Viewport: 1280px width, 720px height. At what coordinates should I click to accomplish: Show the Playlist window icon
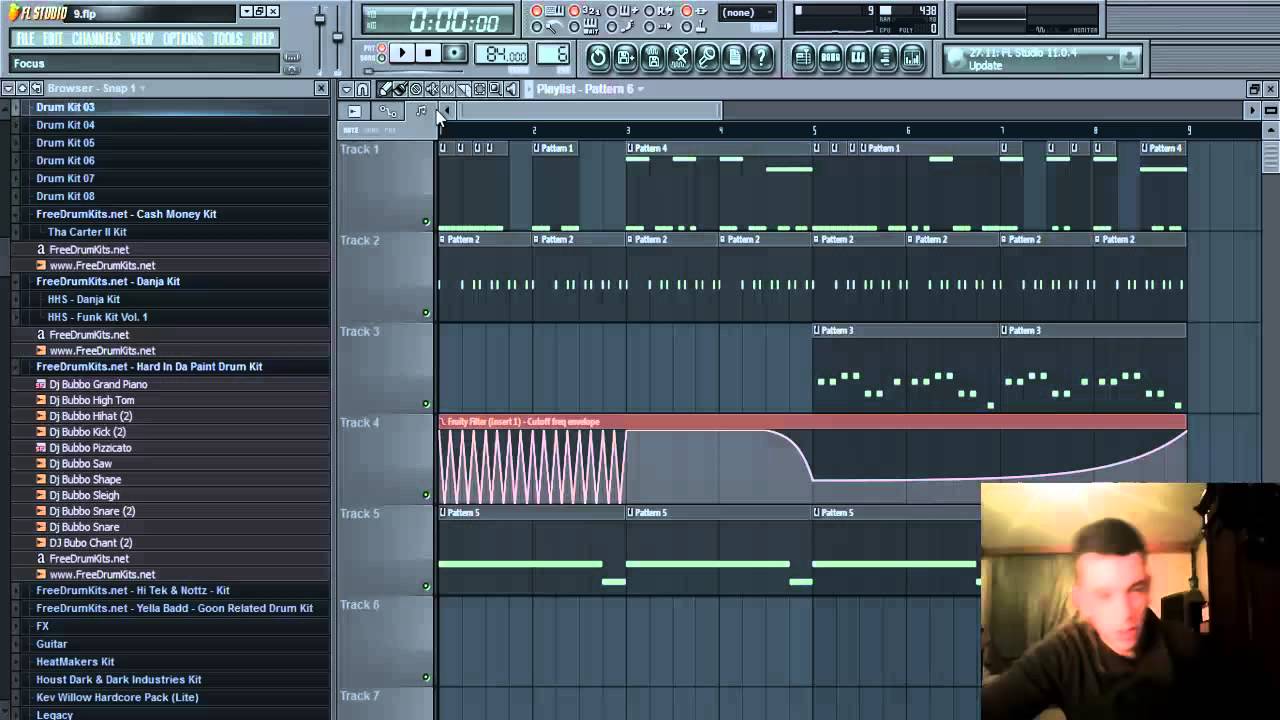tap(804, 58)
